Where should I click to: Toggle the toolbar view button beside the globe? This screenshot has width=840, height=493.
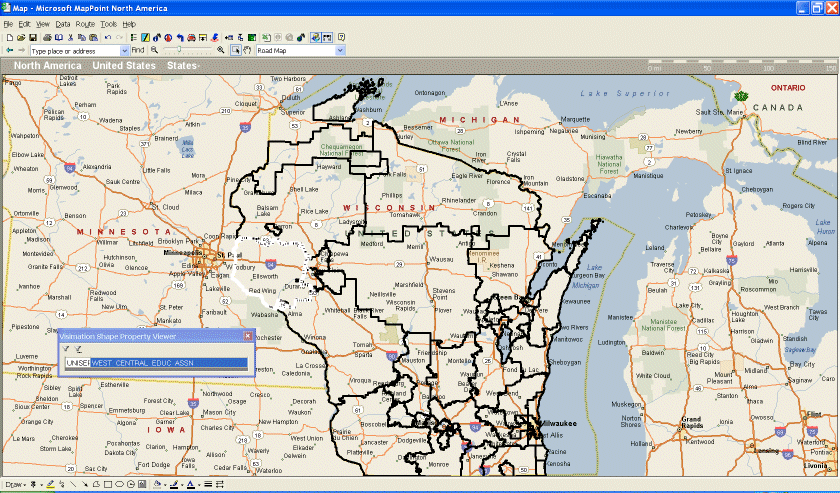(x=327, y=38)
